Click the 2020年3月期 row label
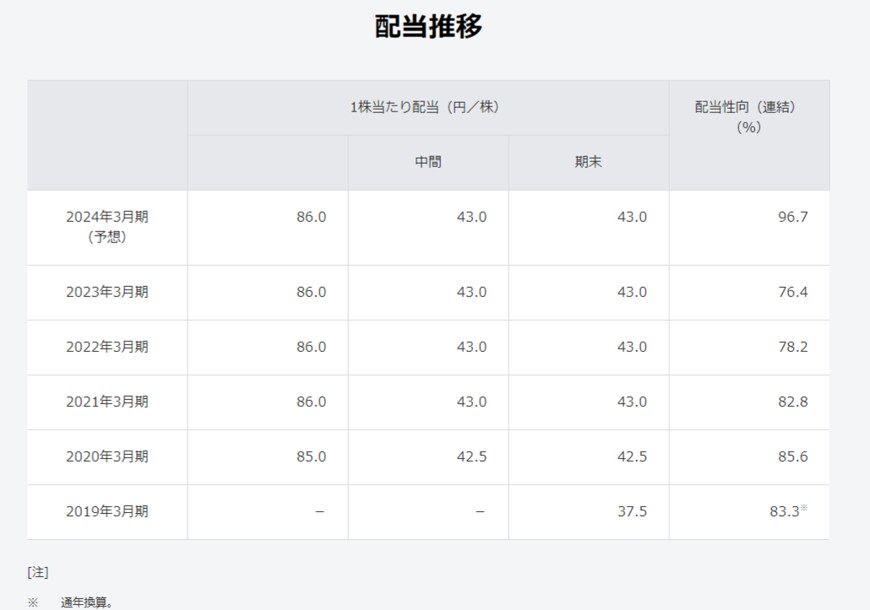This screenshot has height=610, width=870. pos(107,457)
